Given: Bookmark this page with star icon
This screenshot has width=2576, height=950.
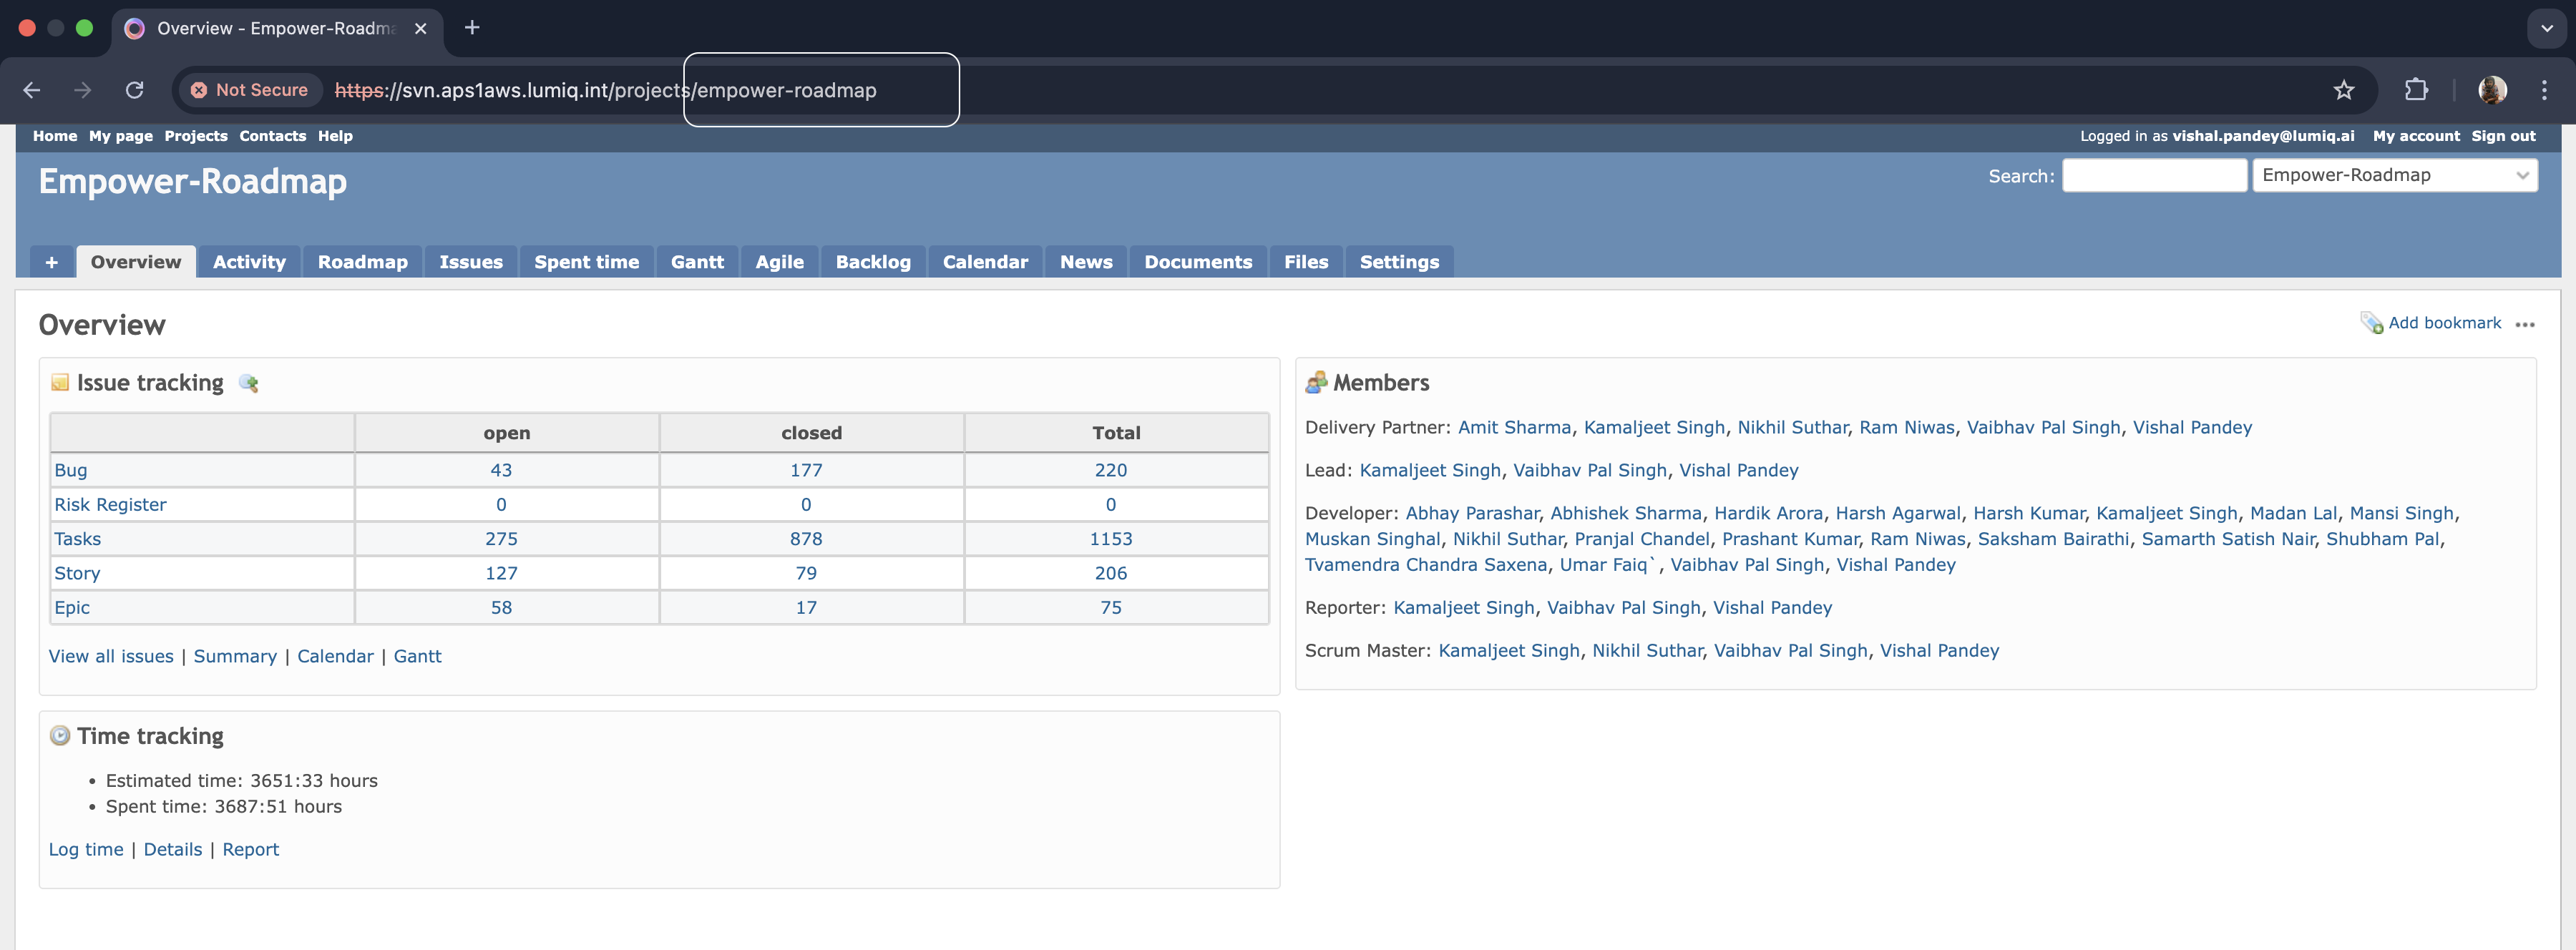Looking at the screenshot, I should pyautogui.click(x=2343, y=90).
